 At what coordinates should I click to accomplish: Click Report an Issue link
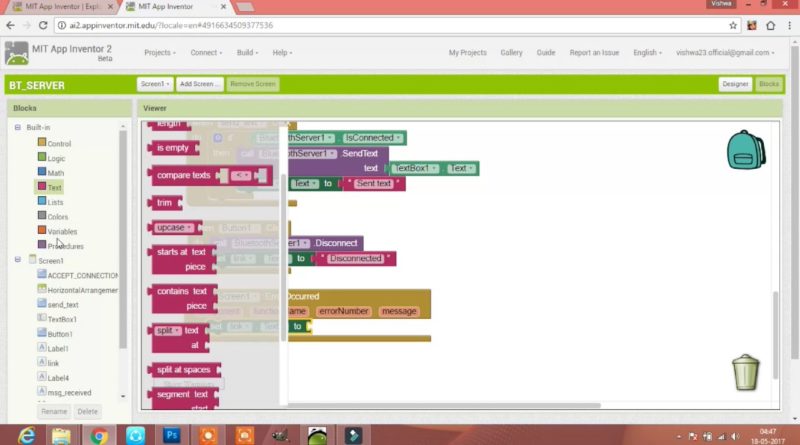[594, 53]
